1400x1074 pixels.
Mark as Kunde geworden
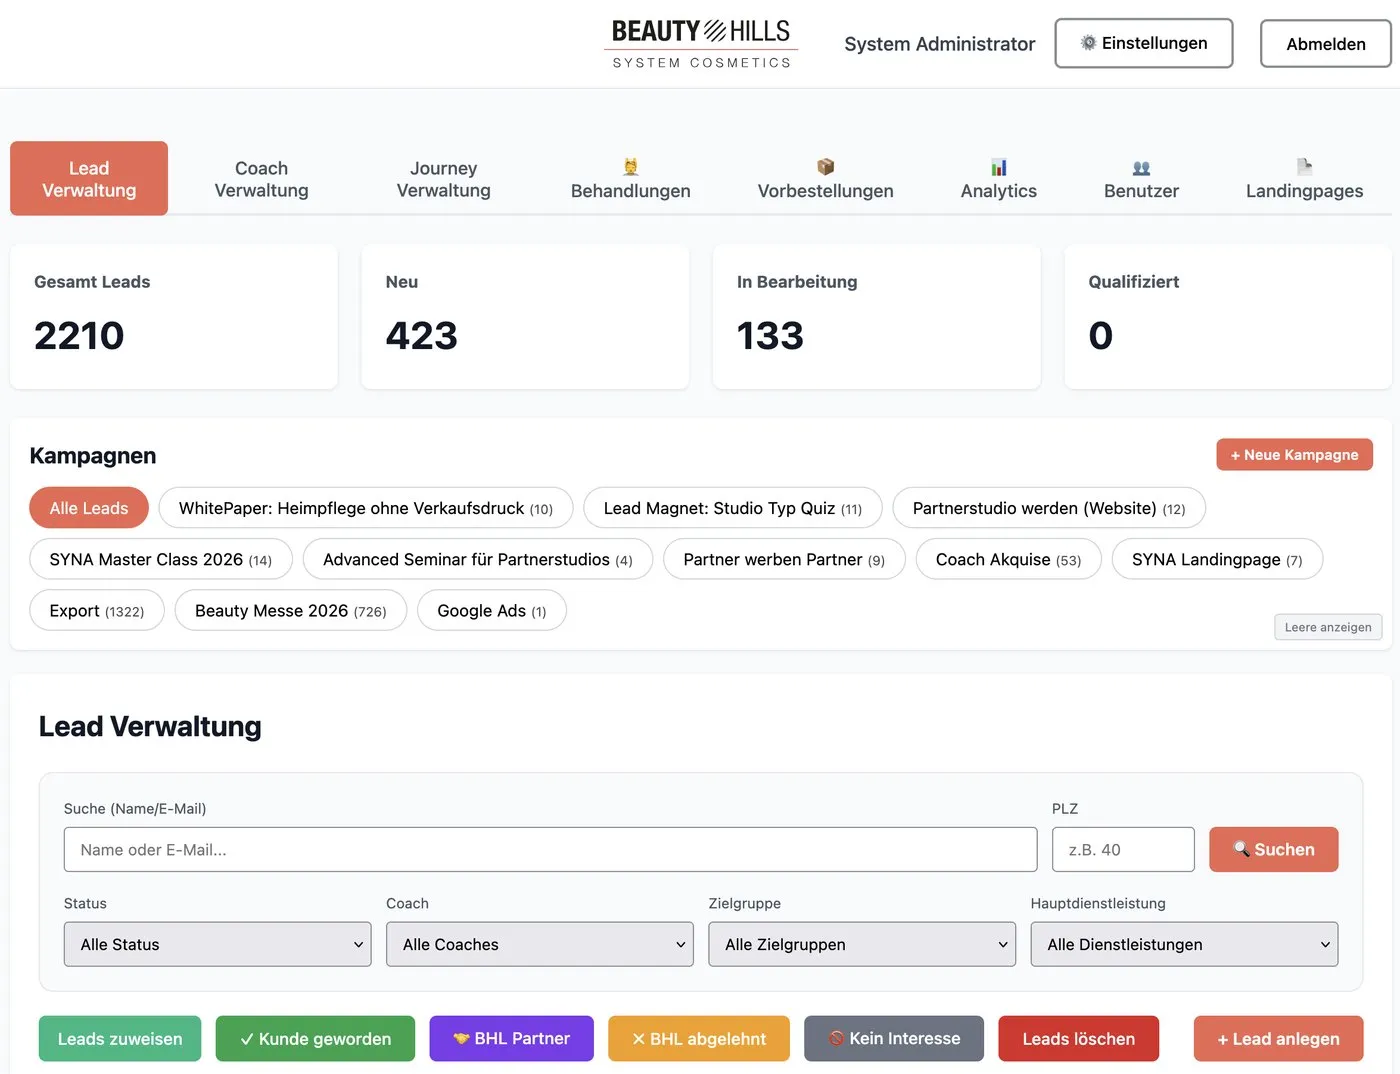coord(315,1038)
